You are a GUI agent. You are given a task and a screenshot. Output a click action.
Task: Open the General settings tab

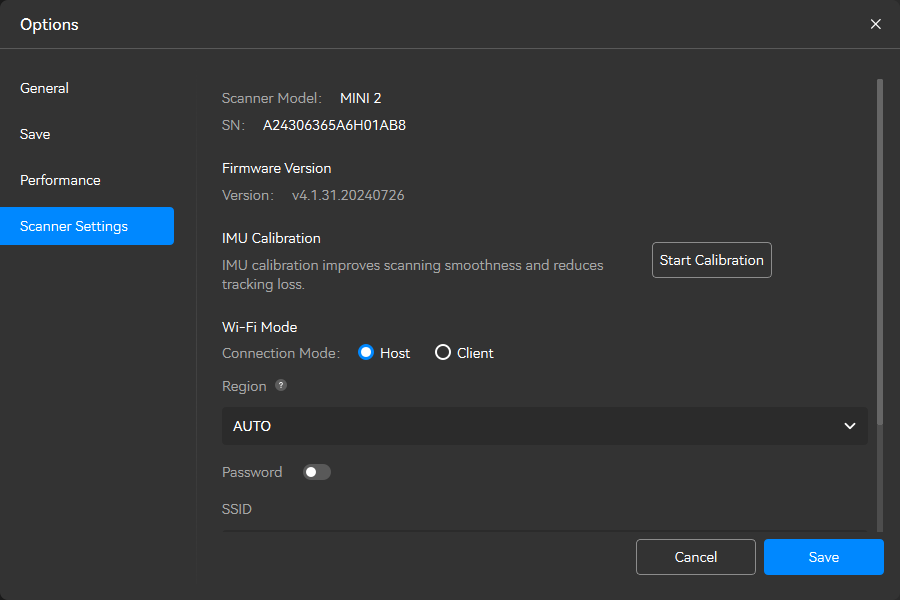(x=44, y=88)
